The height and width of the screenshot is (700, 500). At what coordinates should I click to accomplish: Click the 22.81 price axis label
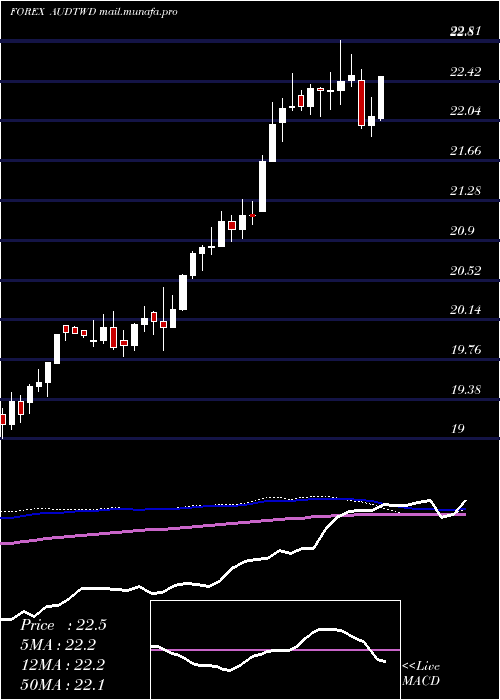pos(465,32)
